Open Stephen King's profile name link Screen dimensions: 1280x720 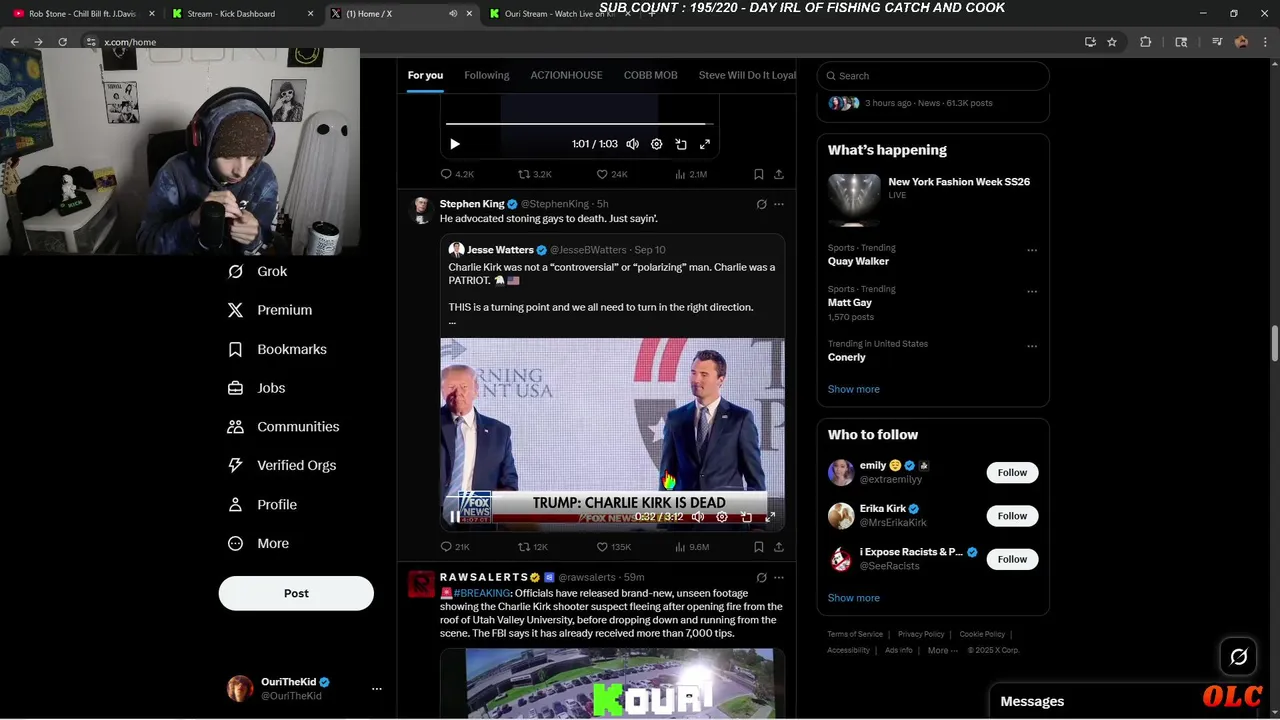472,204
